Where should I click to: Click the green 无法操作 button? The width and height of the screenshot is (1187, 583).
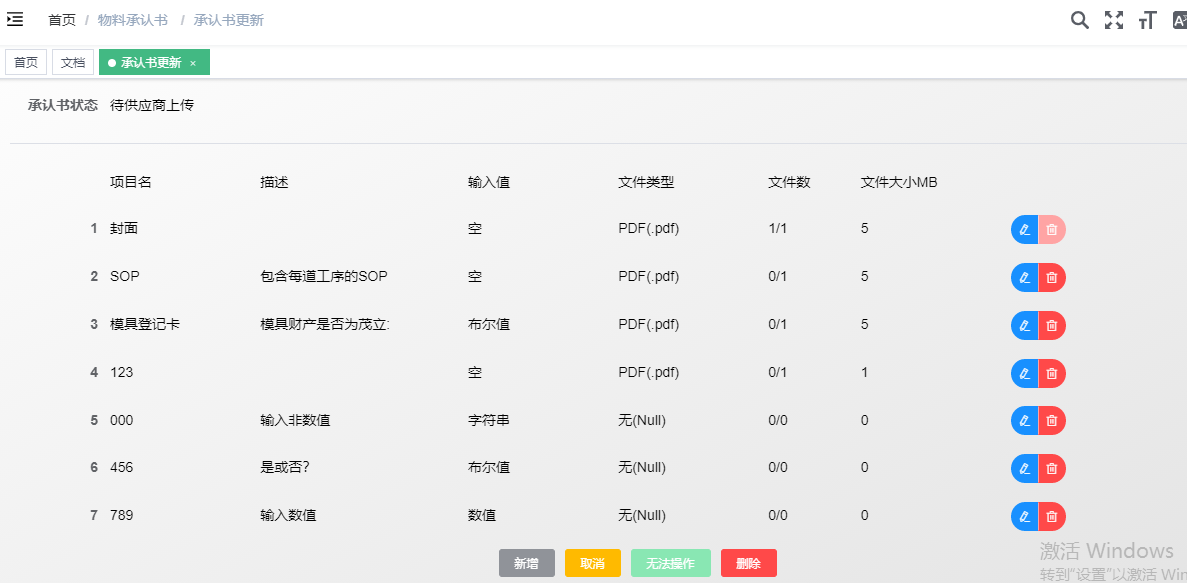tap(670, 563)
